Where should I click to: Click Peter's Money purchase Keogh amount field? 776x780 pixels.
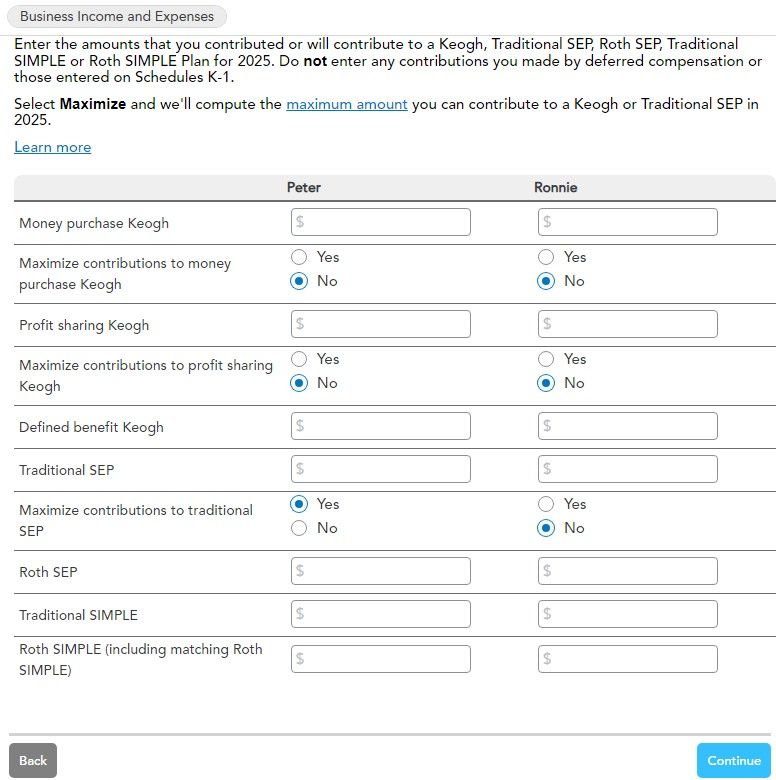(x=380, y=222)
